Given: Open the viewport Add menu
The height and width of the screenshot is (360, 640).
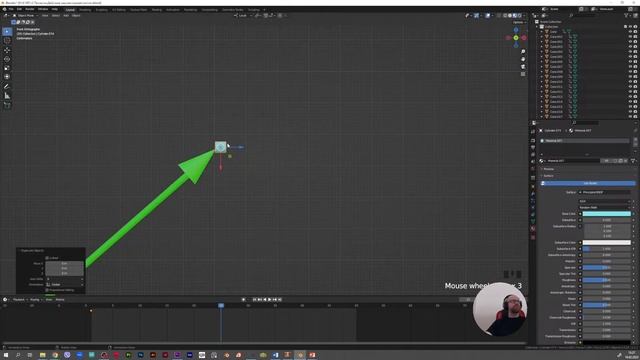Looking at the screenshot, I should [x=66, y=16].
